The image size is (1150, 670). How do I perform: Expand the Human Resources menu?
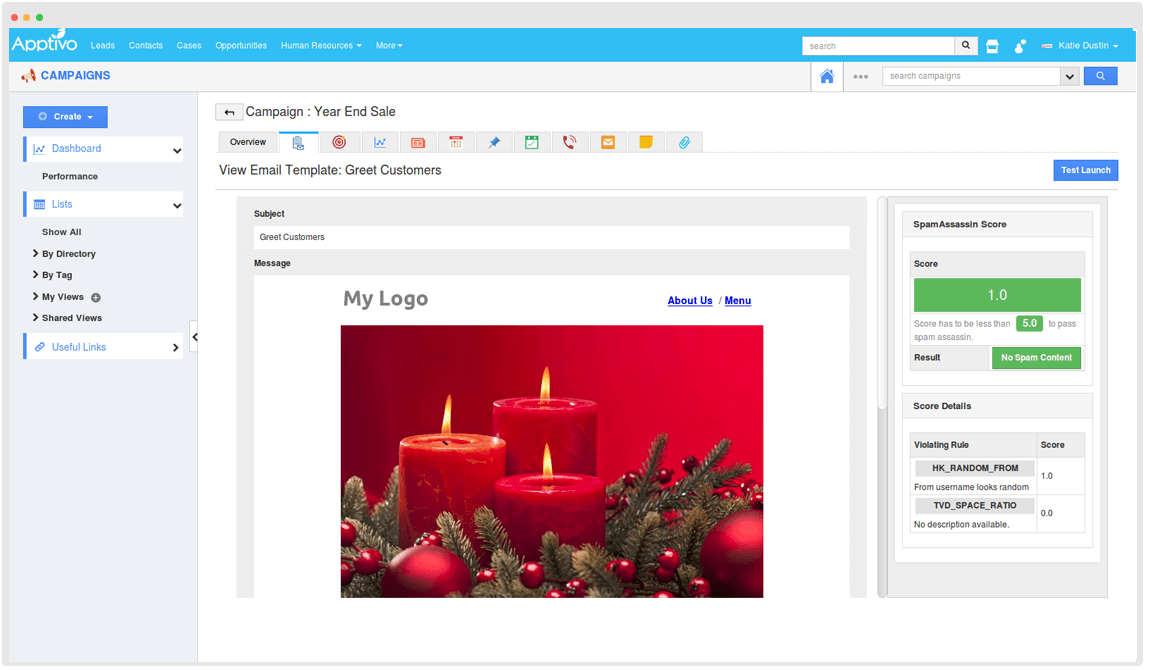coord(321,45)
